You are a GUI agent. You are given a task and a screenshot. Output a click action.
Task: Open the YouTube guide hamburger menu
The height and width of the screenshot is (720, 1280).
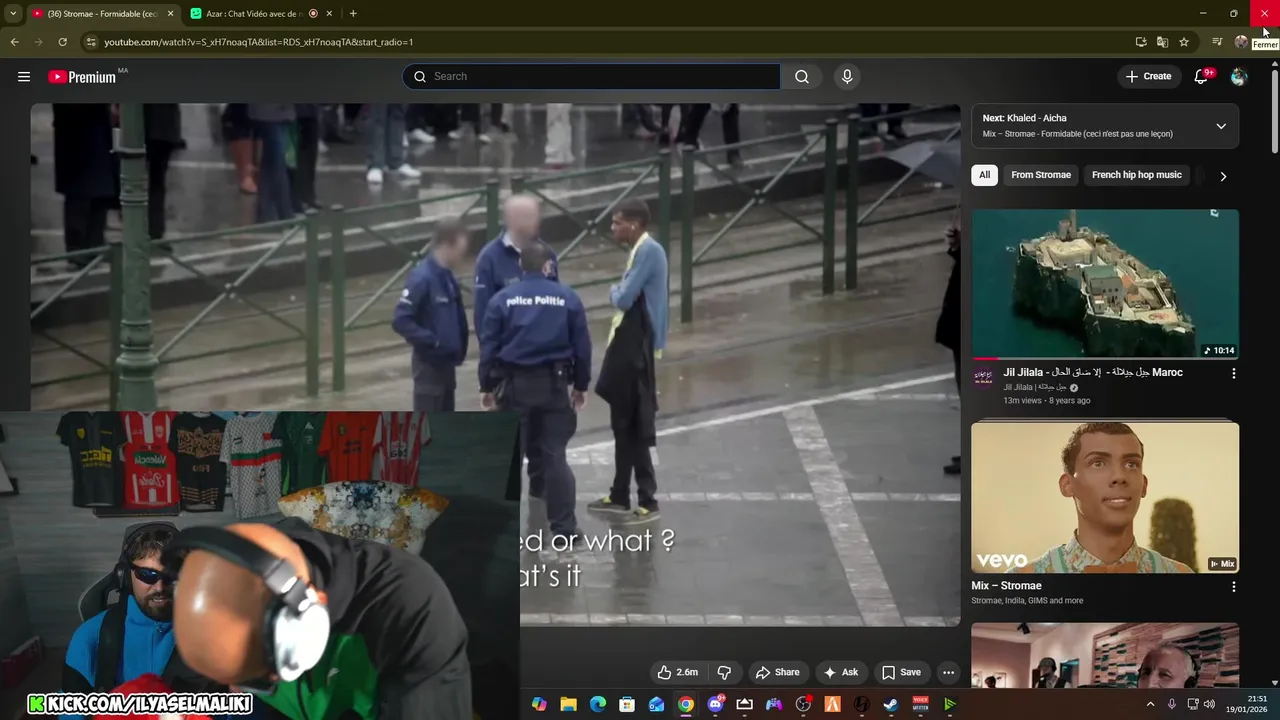pyautogui.click(x=24, y=77)
